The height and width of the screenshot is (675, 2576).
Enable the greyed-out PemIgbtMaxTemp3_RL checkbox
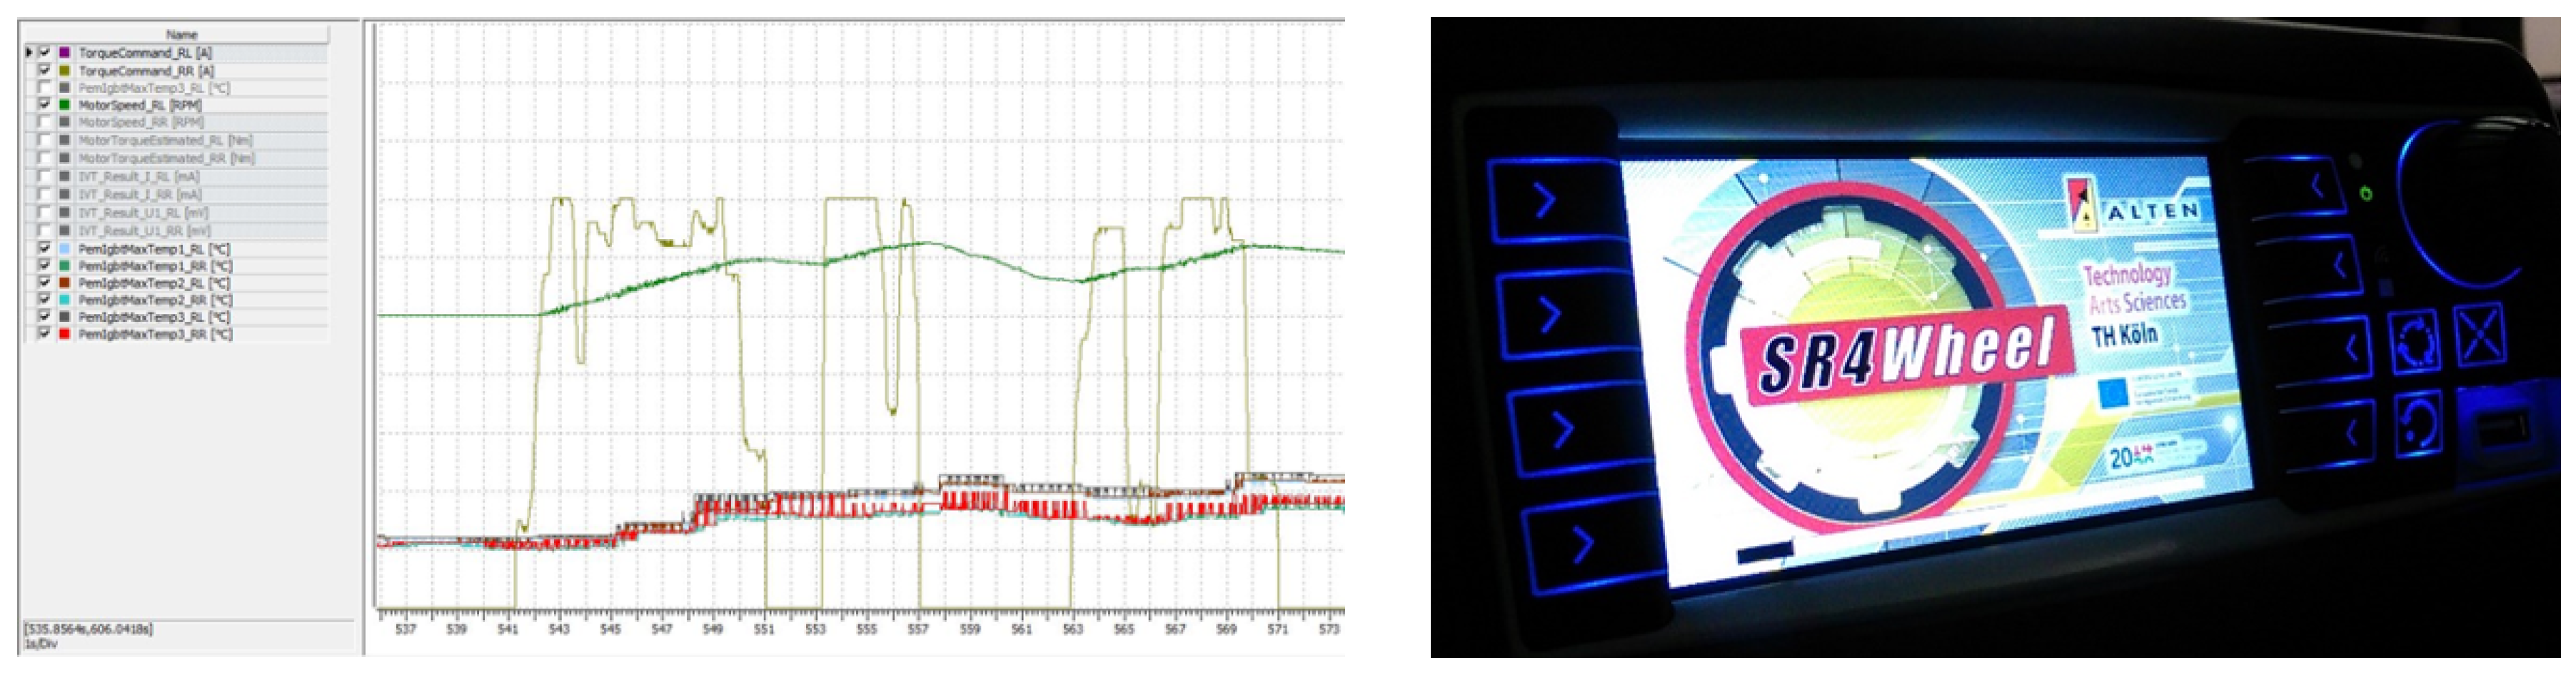coord(45,87)
